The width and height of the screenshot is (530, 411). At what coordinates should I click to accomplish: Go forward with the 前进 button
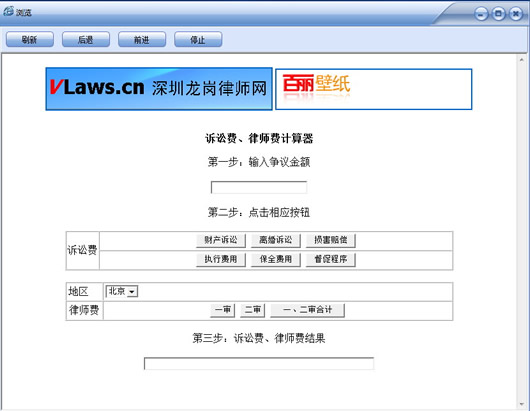click(x=142, y=40)
